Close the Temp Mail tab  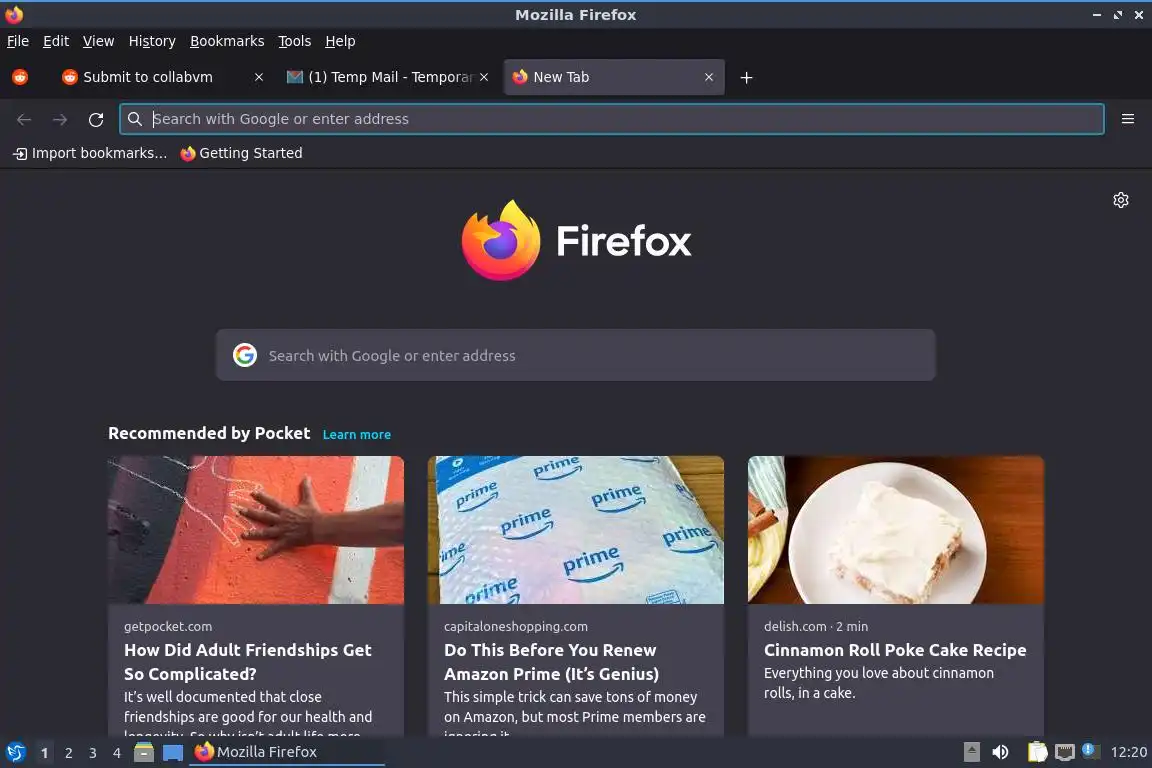484,77
